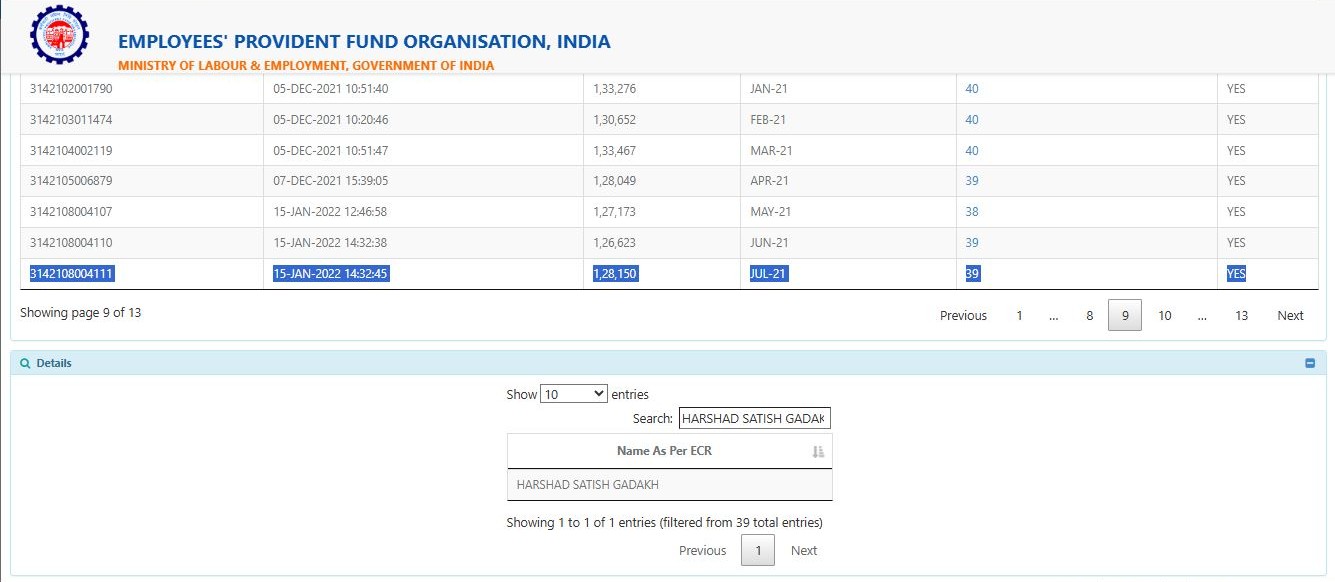Click Previous in upper table pagination
1335x582 pixels.
(963, 316)
